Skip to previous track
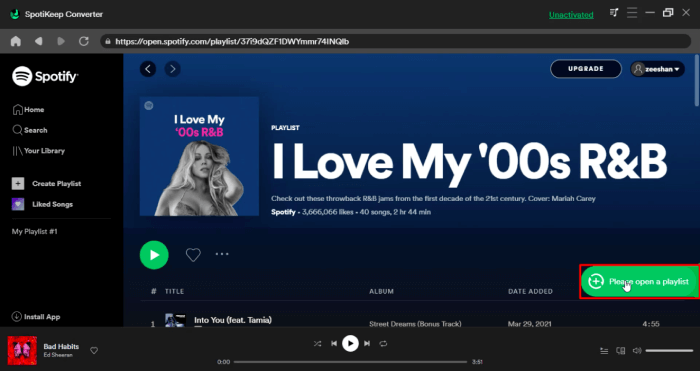700x371 pixels. pyautogui.click(x=334, y=344)
